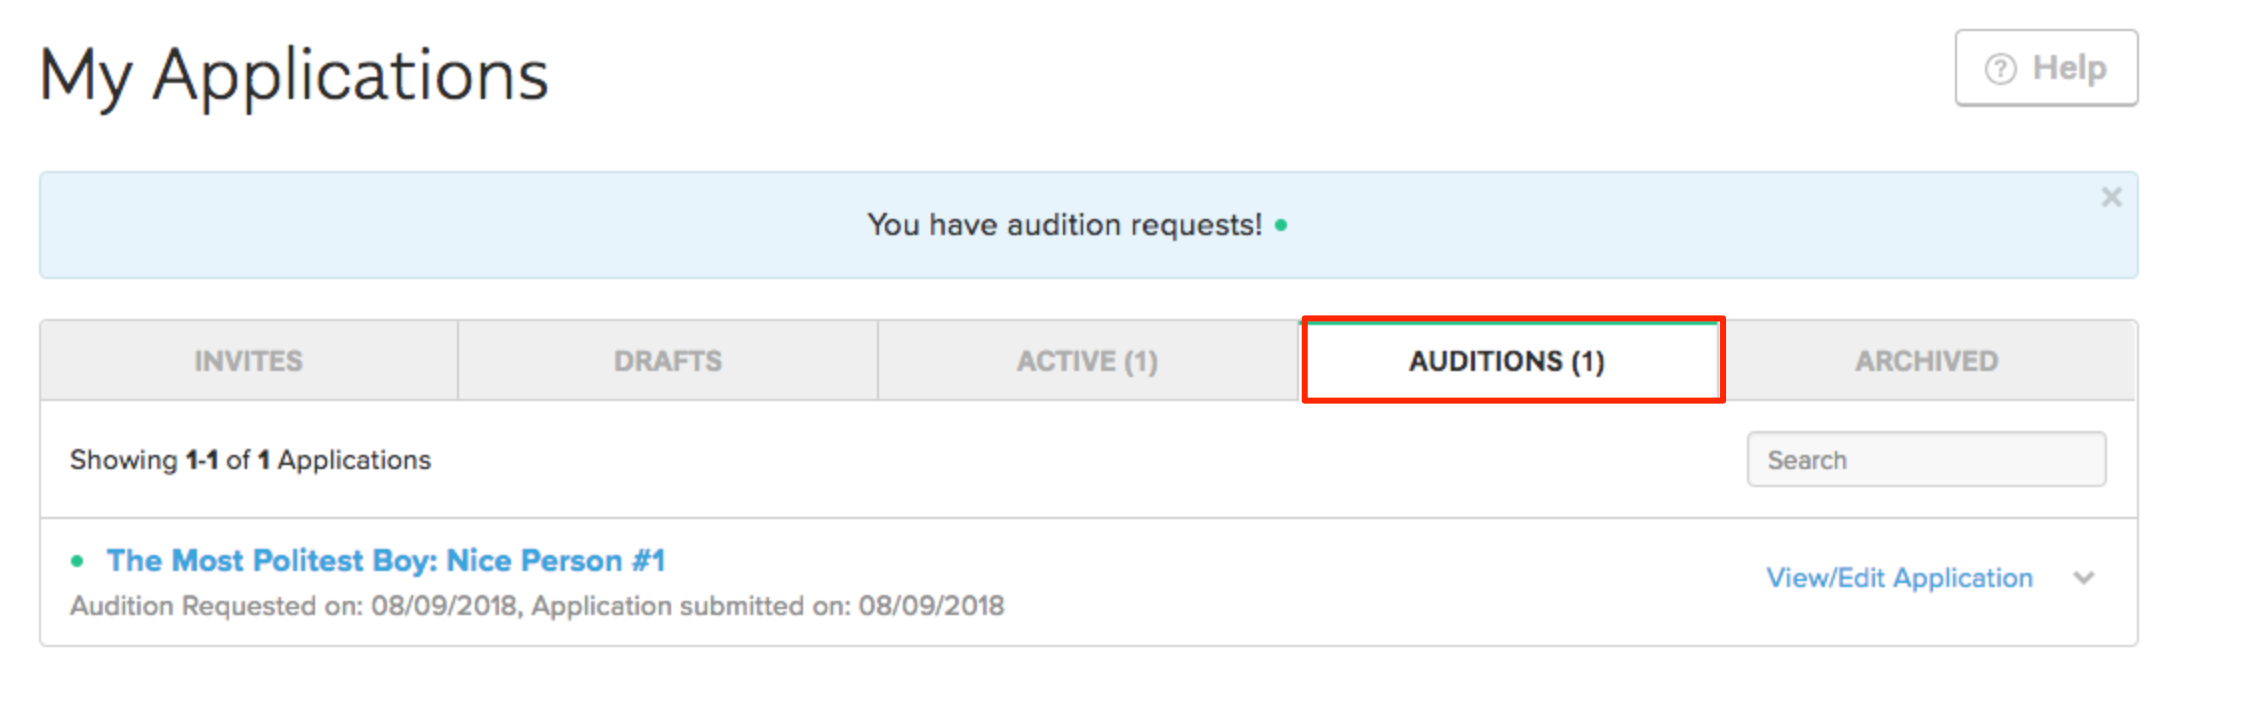Open the Help button
The height and width of the screenshot is (718, 2244).
coord(2046,68)
